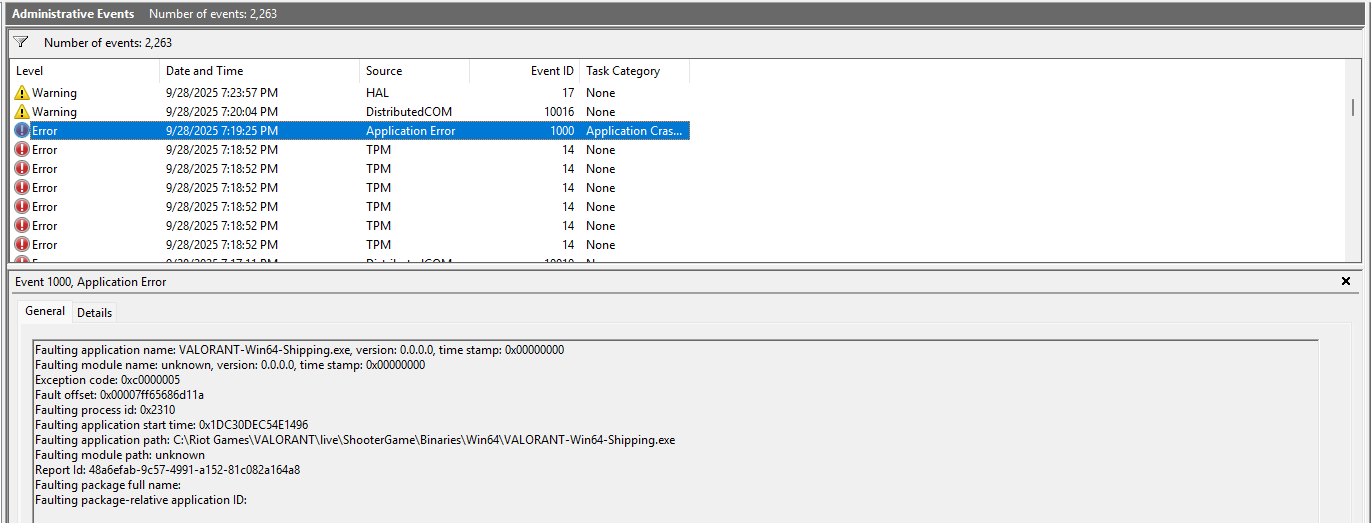Viewport: 1371px width, 523px height.
Task: Click the Faulting package full name line
Action: (107, 485)
